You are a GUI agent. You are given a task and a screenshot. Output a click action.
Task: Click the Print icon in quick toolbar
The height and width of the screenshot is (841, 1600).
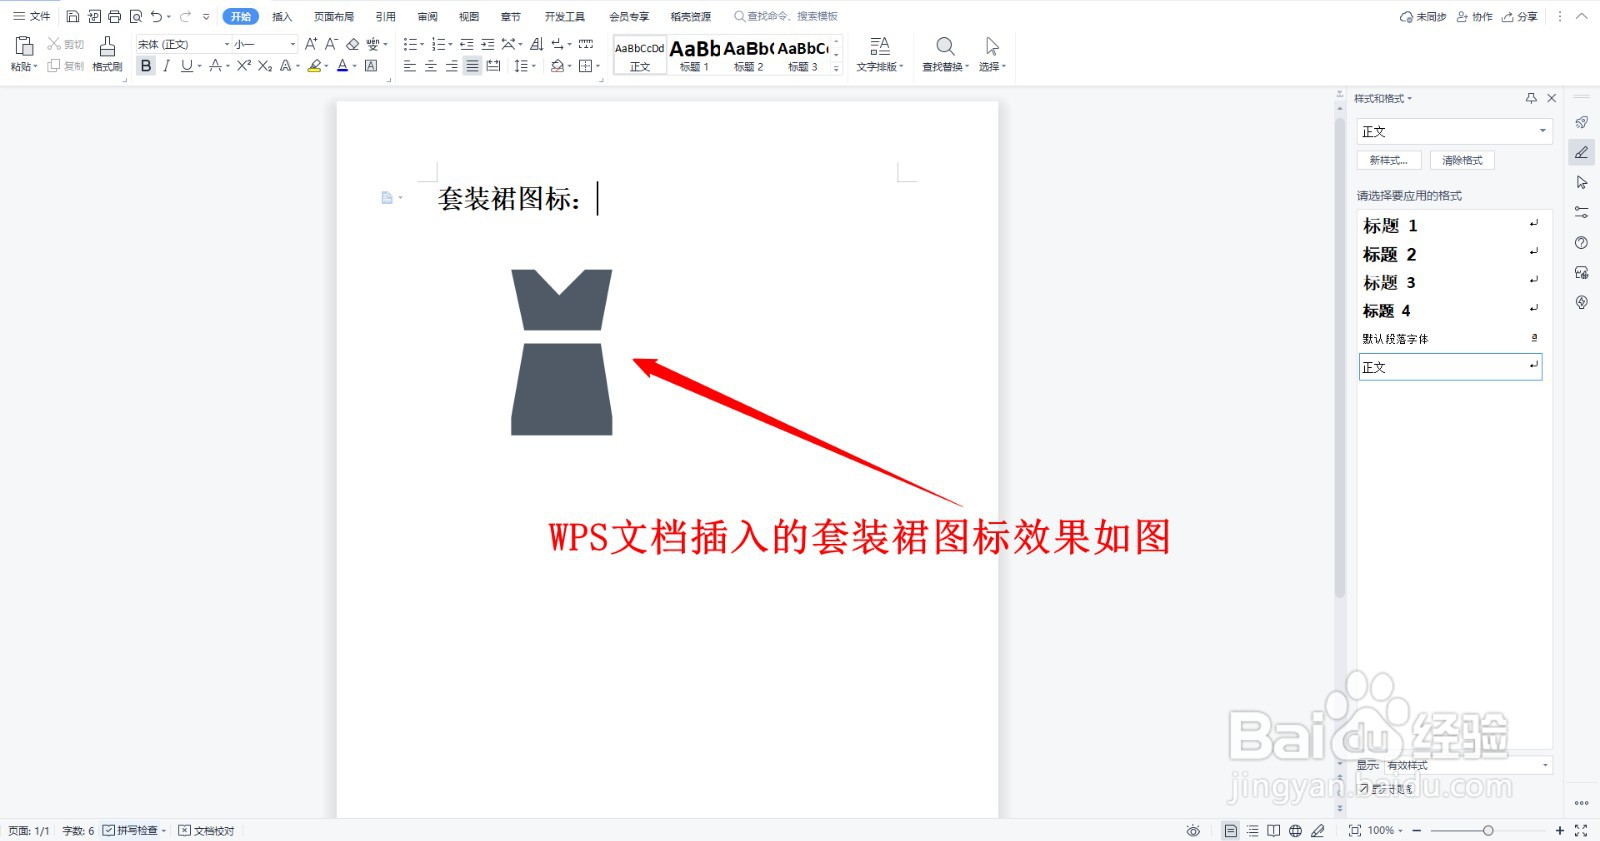click(115, 16)
